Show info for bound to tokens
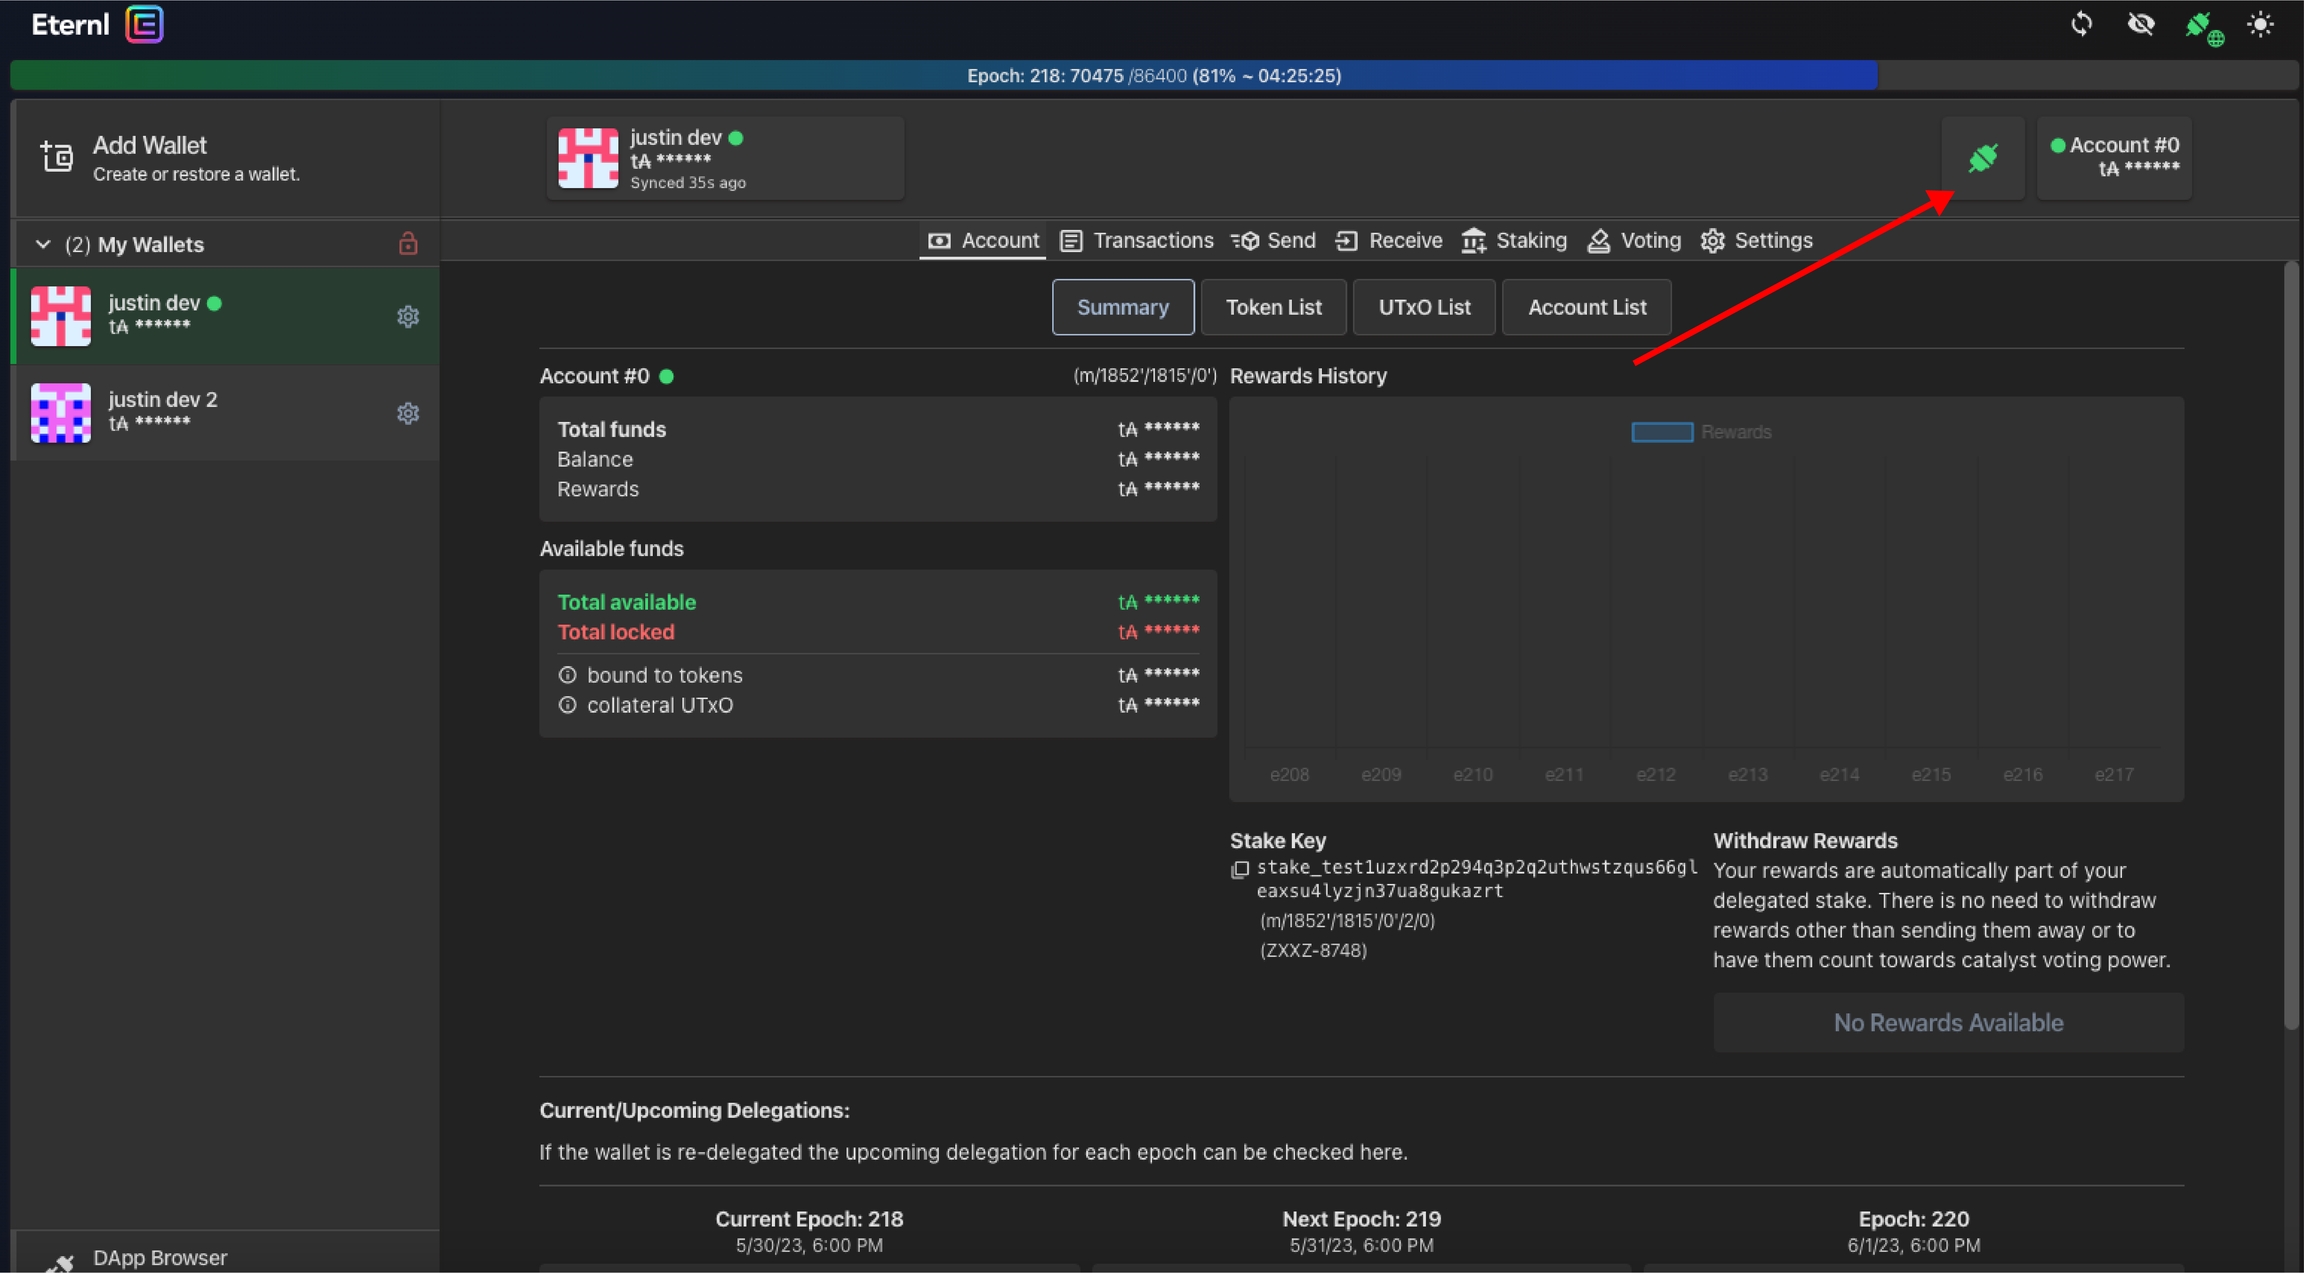2304x1273 pixels. (567, 675)
